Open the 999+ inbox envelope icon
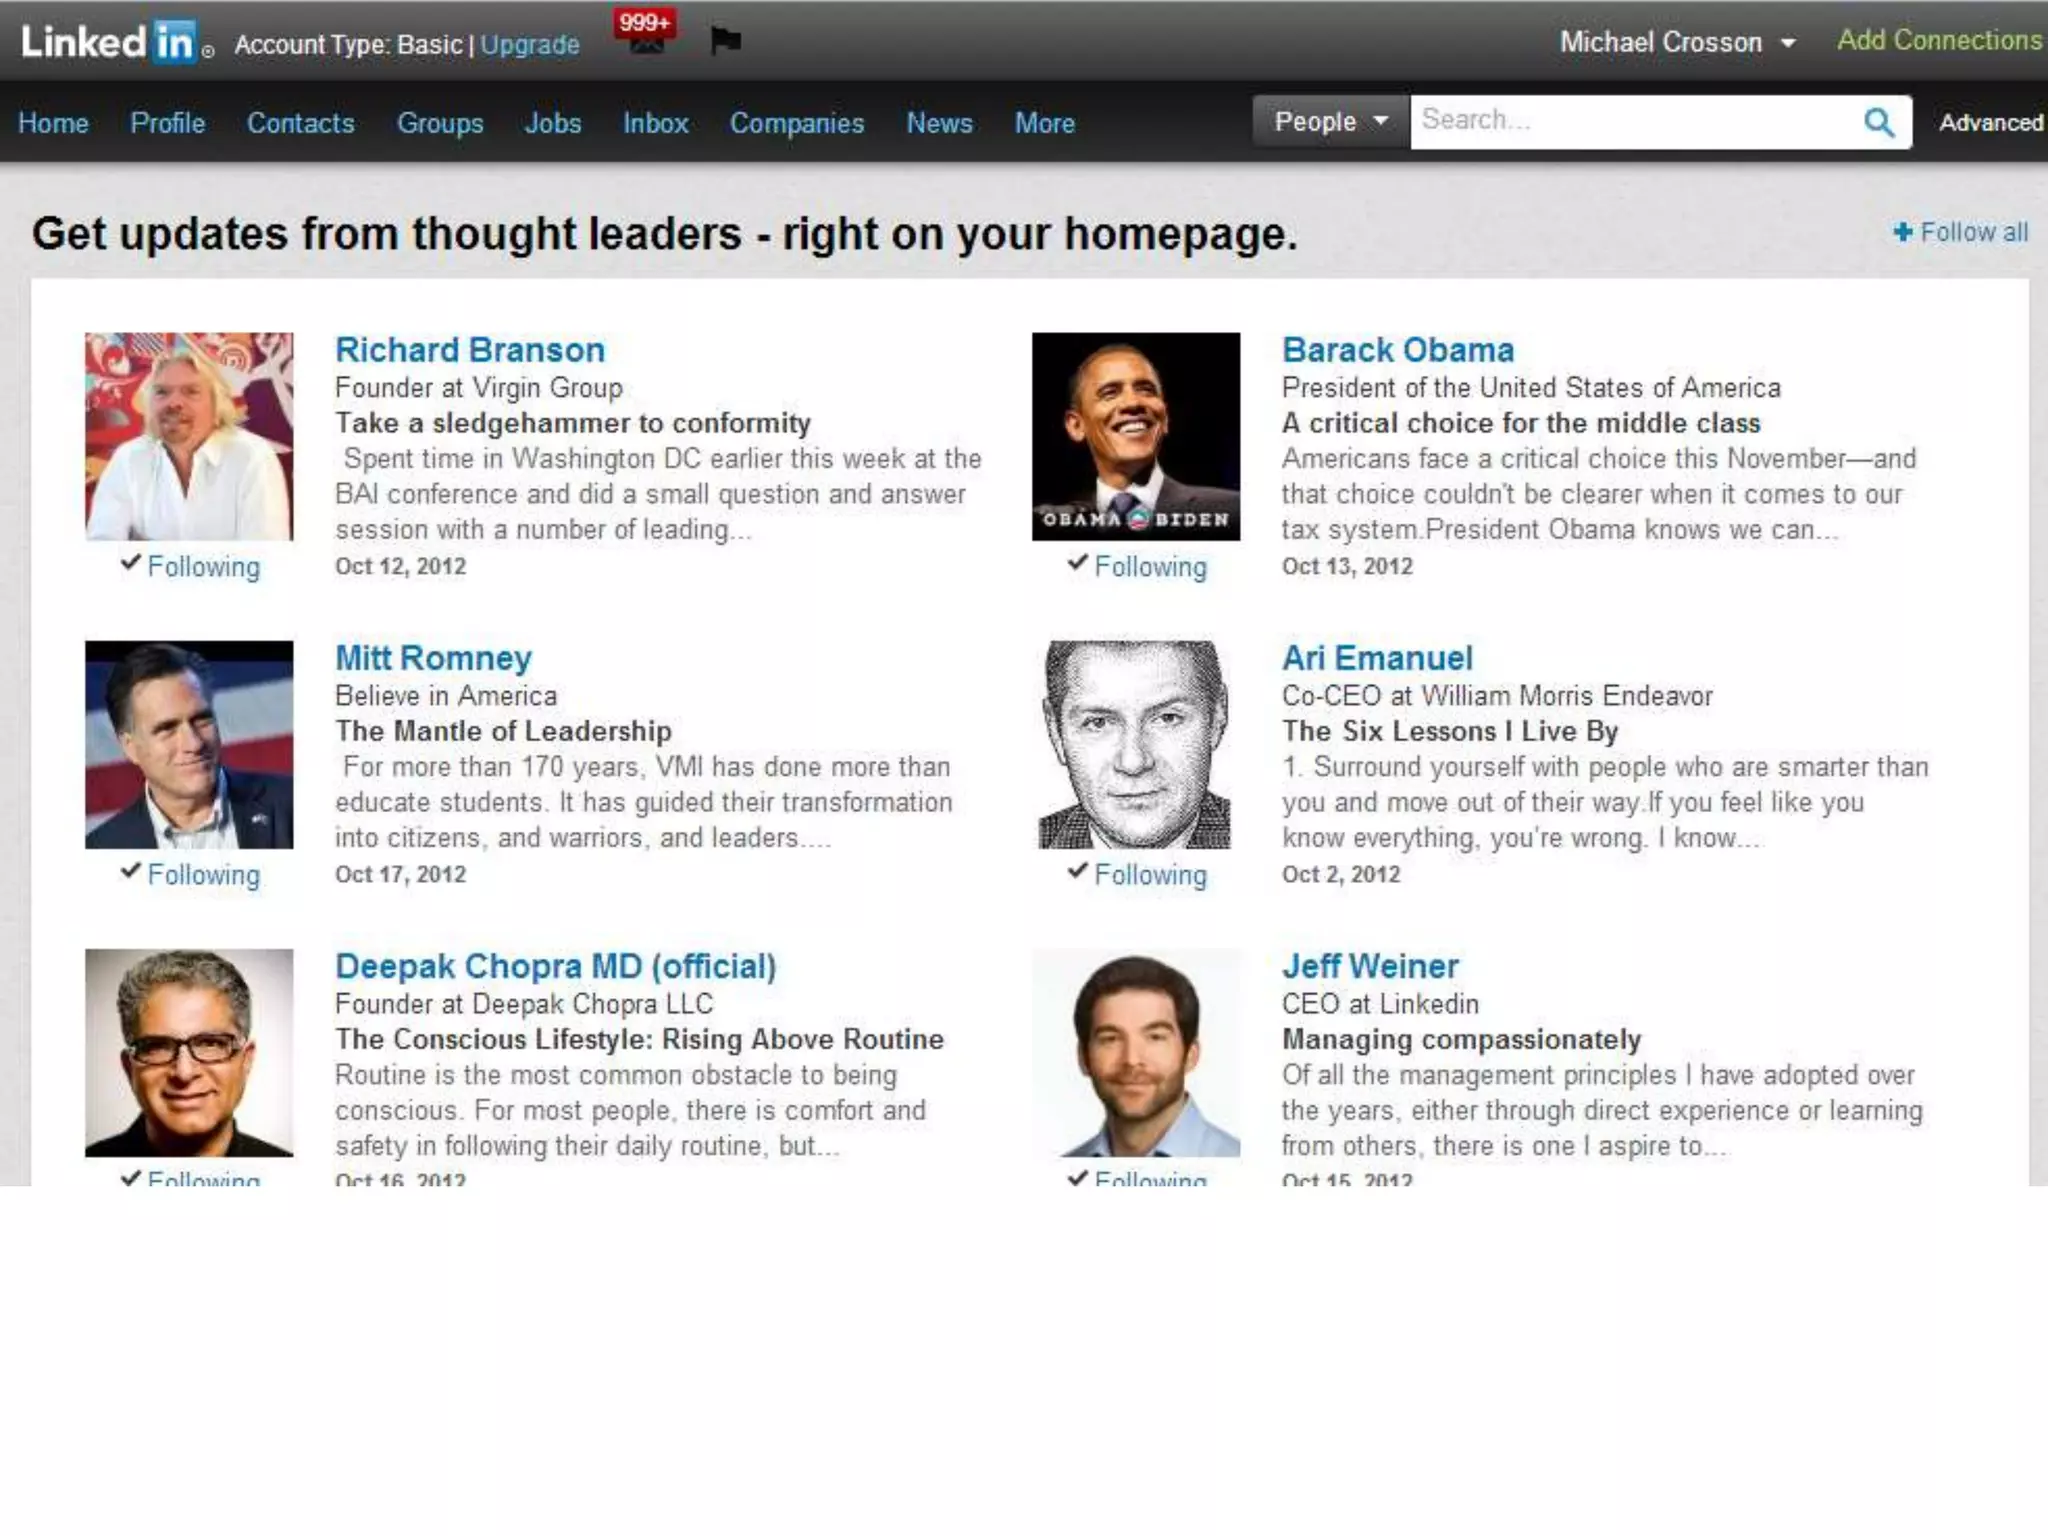2048x1536 pixels. [646, 42]
